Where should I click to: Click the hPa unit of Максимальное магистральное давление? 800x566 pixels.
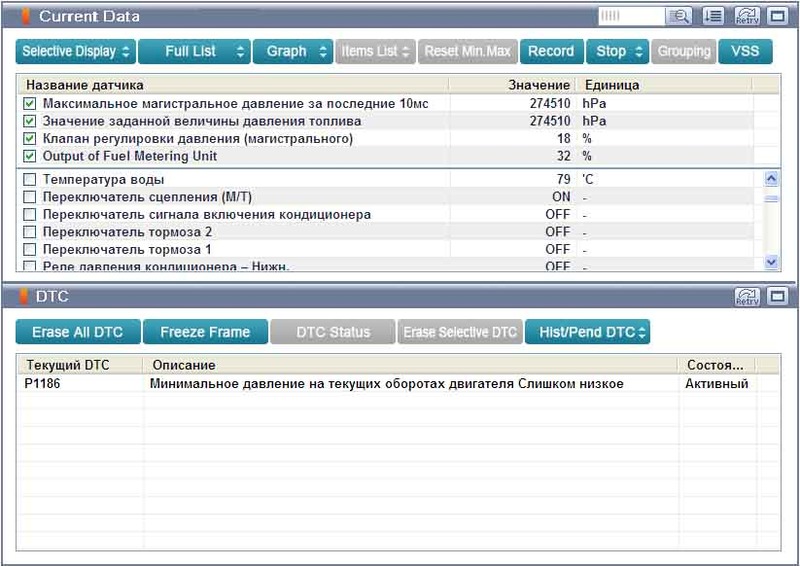click(x=594, y=104)
